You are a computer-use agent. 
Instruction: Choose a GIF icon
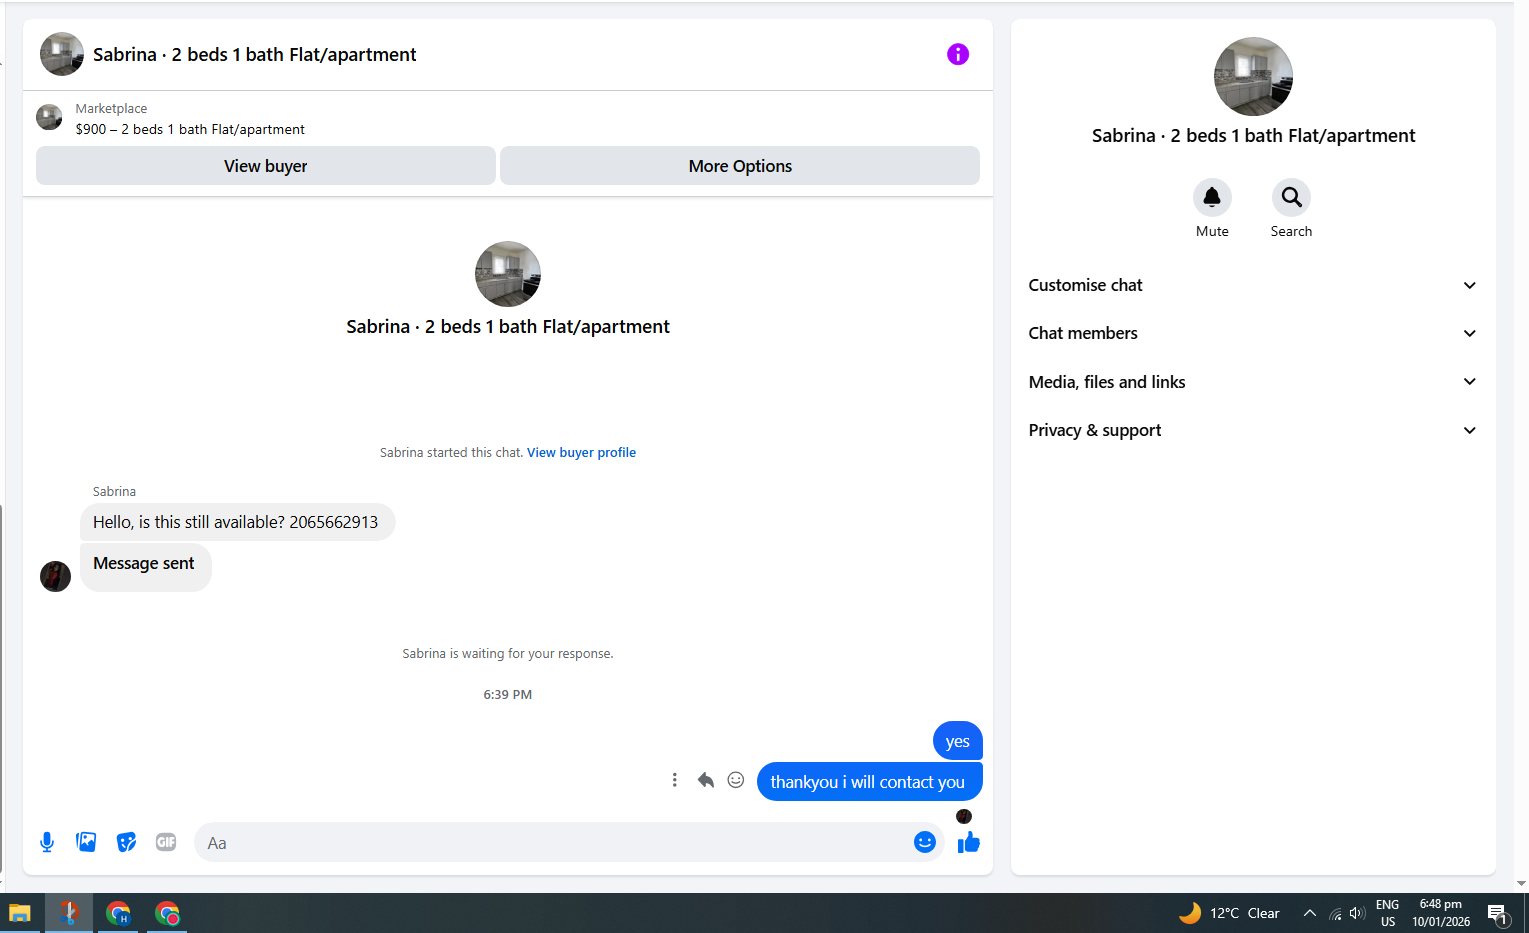click(x=166, y=842)
